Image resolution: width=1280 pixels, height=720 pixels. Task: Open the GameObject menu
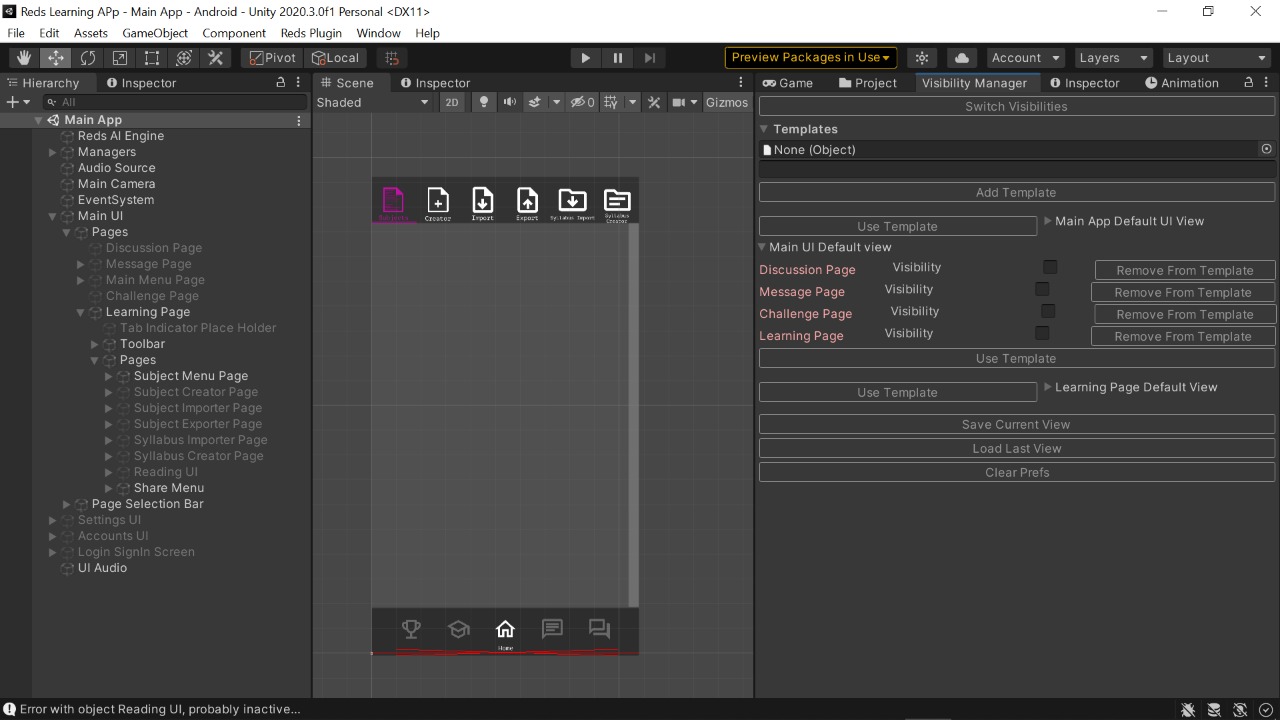pyautogui.click(x=155, y=33)
